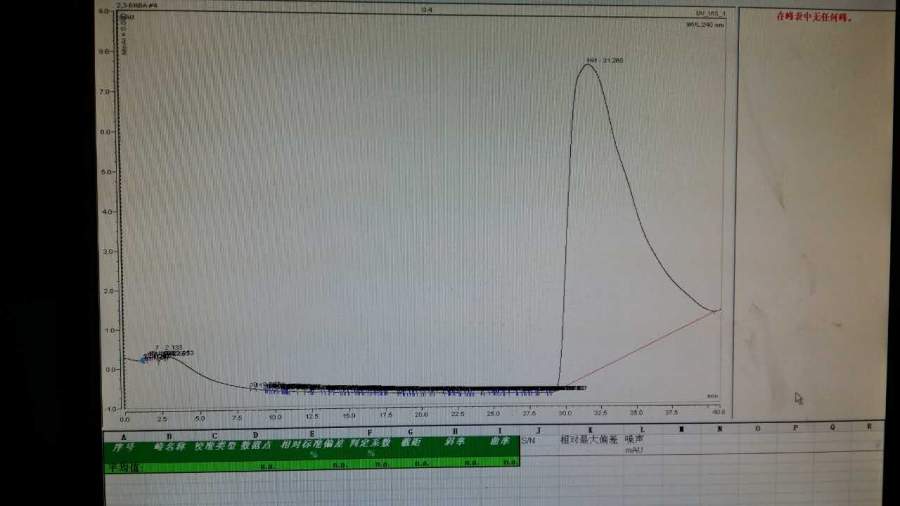Click the 曲率 header cell
The width and height of the screenshot is (900, 506).
point(499,441)
